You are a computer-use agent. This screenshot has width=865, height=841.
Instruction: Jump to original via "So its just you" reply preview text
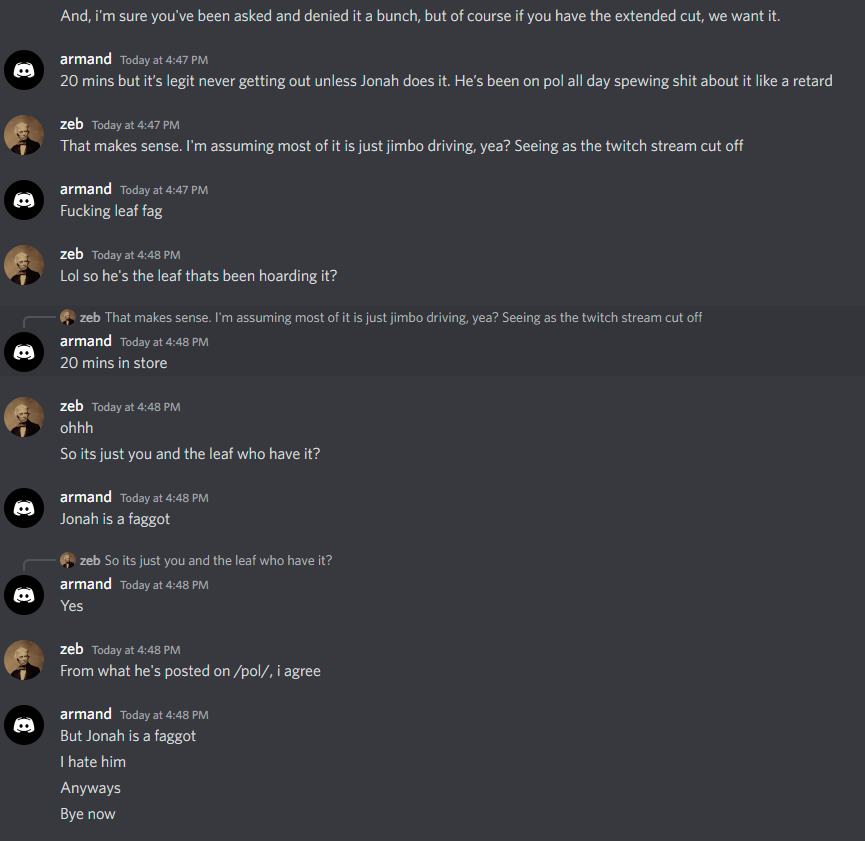[x=218, y=560]
